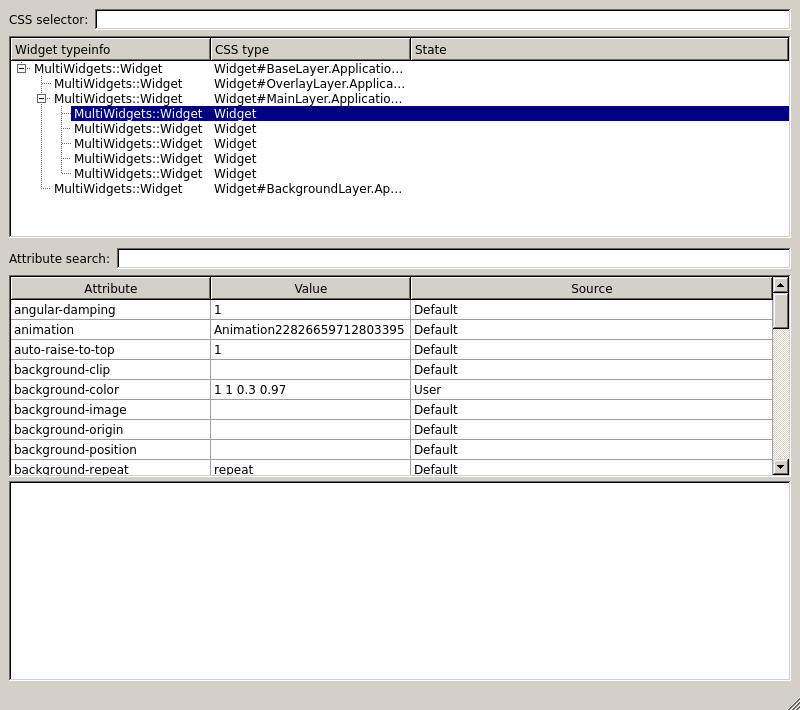Image resolution: width=800 pixels, height=710 pixels.
Task: Click the Value column header
Action: (x=310, y=288)
